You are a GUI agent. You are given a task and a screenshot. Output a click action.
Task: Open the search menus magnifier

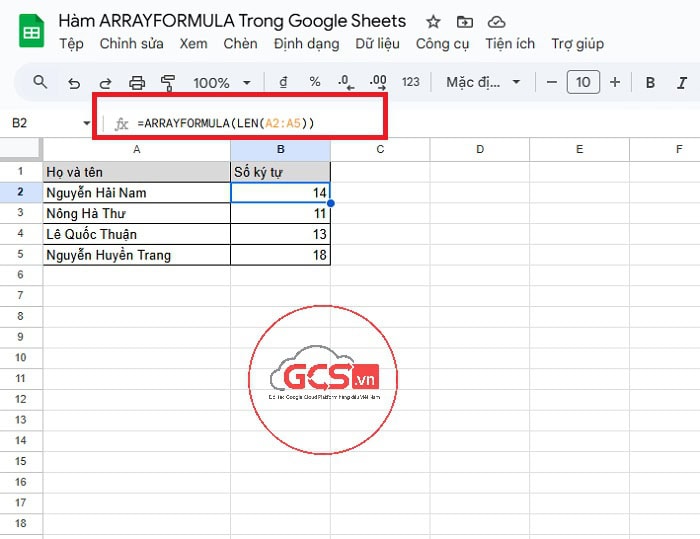[40, 82]
